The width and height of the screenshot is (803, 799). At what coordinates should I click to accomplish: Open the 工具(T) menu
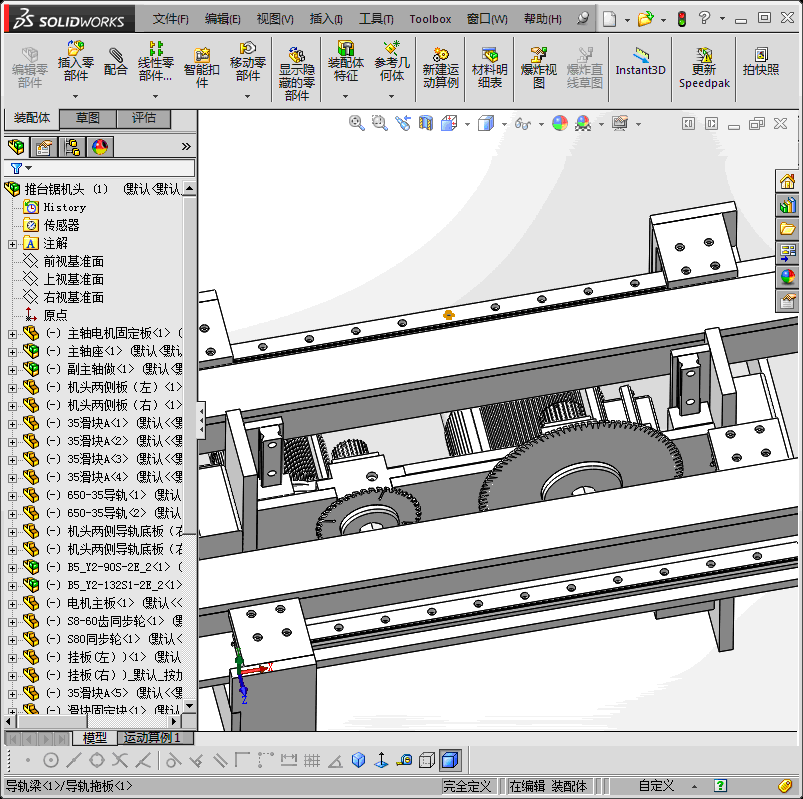(x=376, y=19)
